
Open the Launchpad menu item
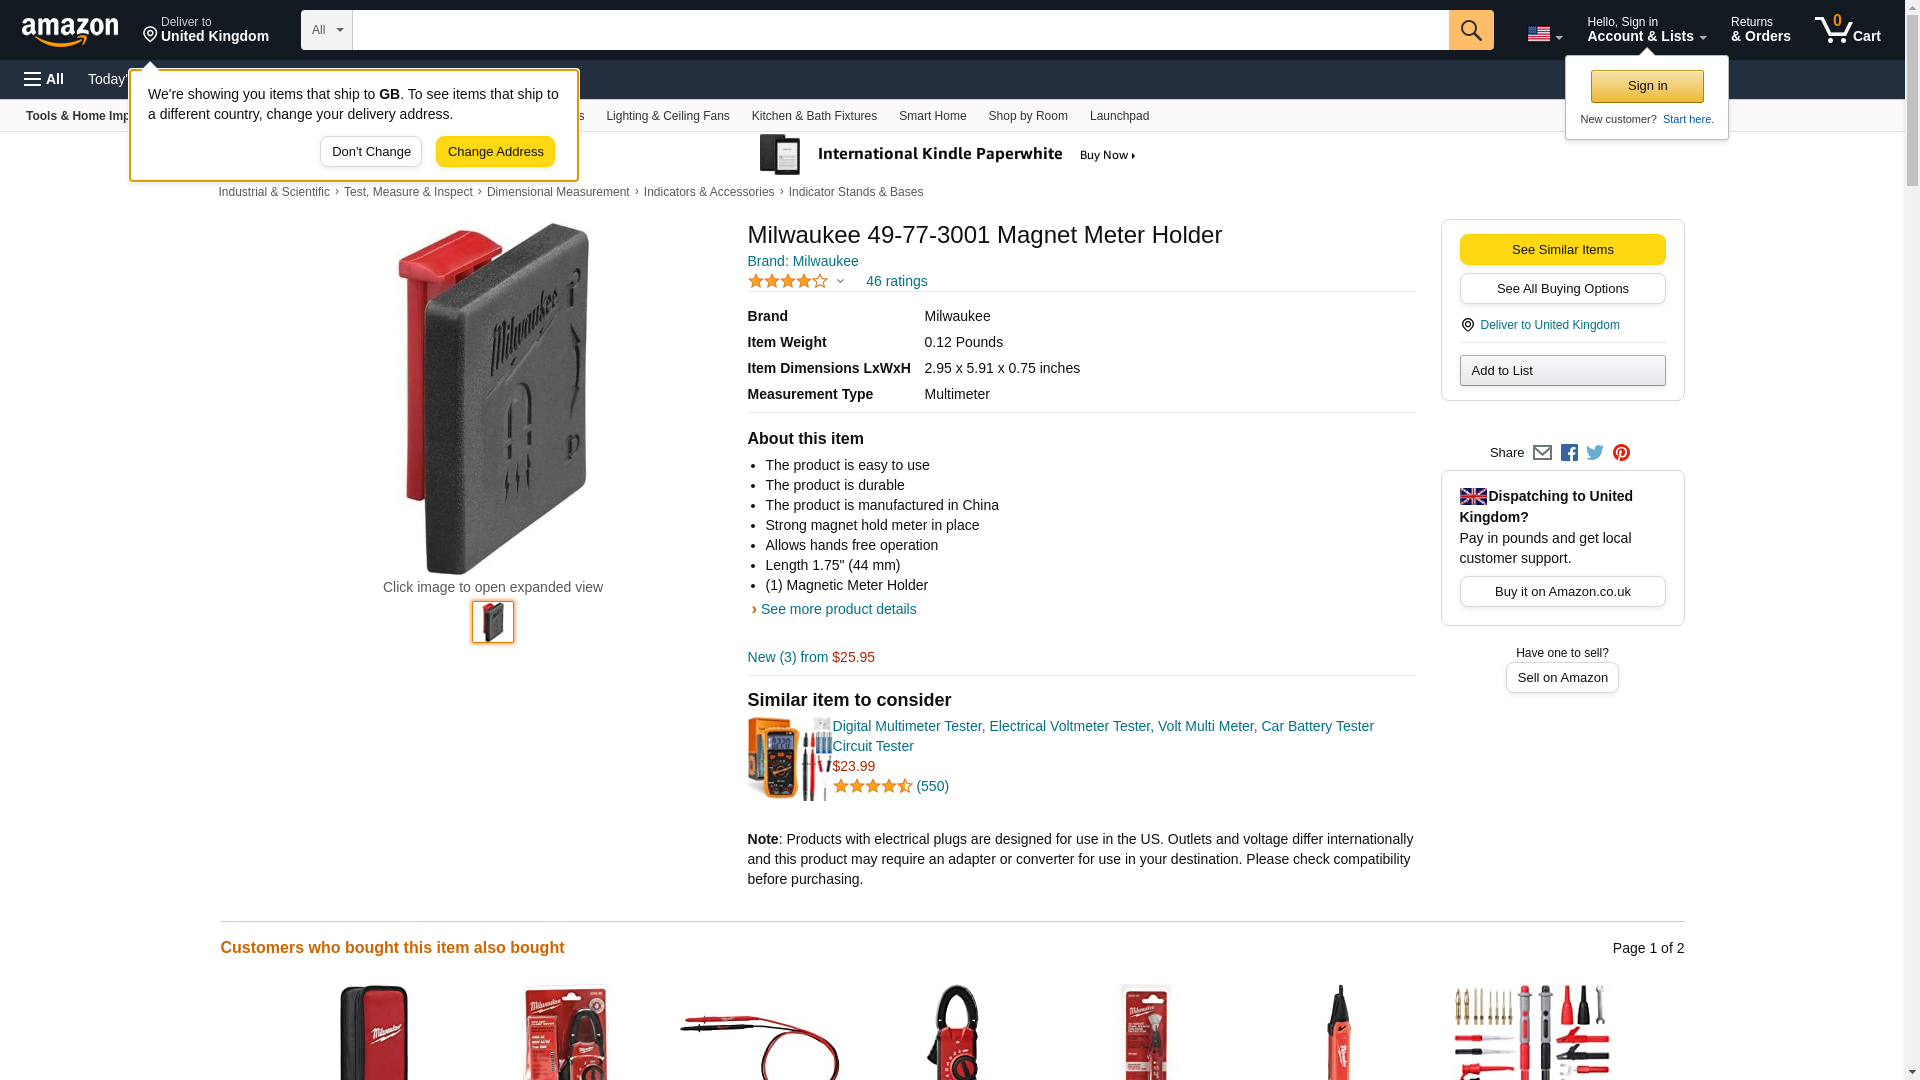[1119, 116]
